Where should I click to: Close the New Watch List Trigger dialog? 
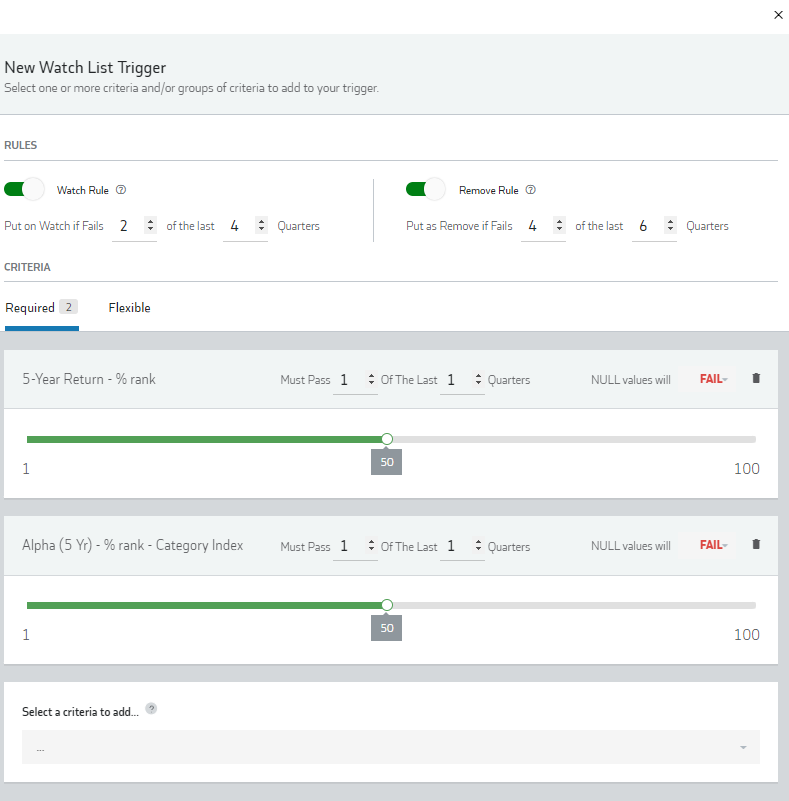[x=778, y=15]
